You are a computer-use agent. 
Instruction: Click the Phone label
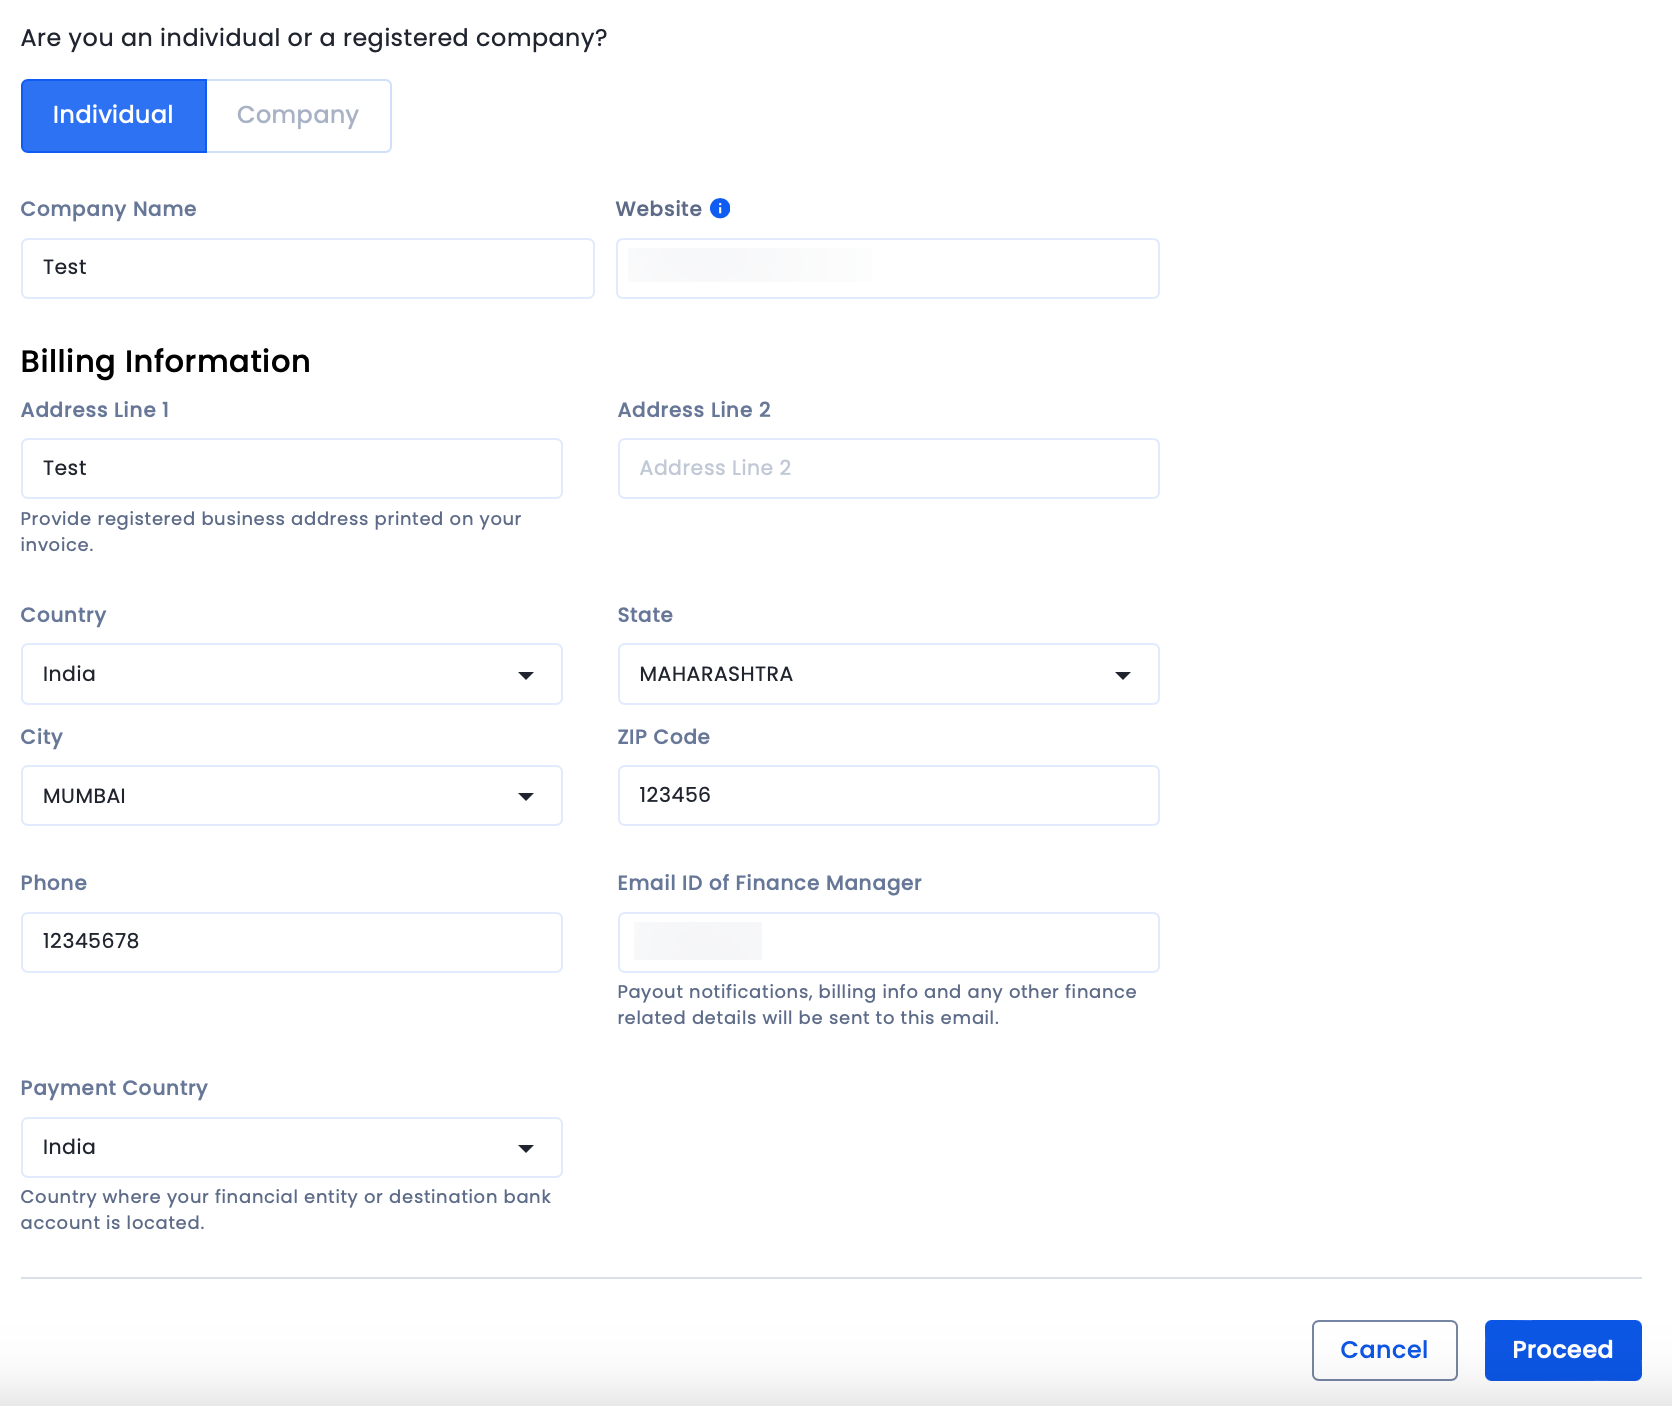54,883
